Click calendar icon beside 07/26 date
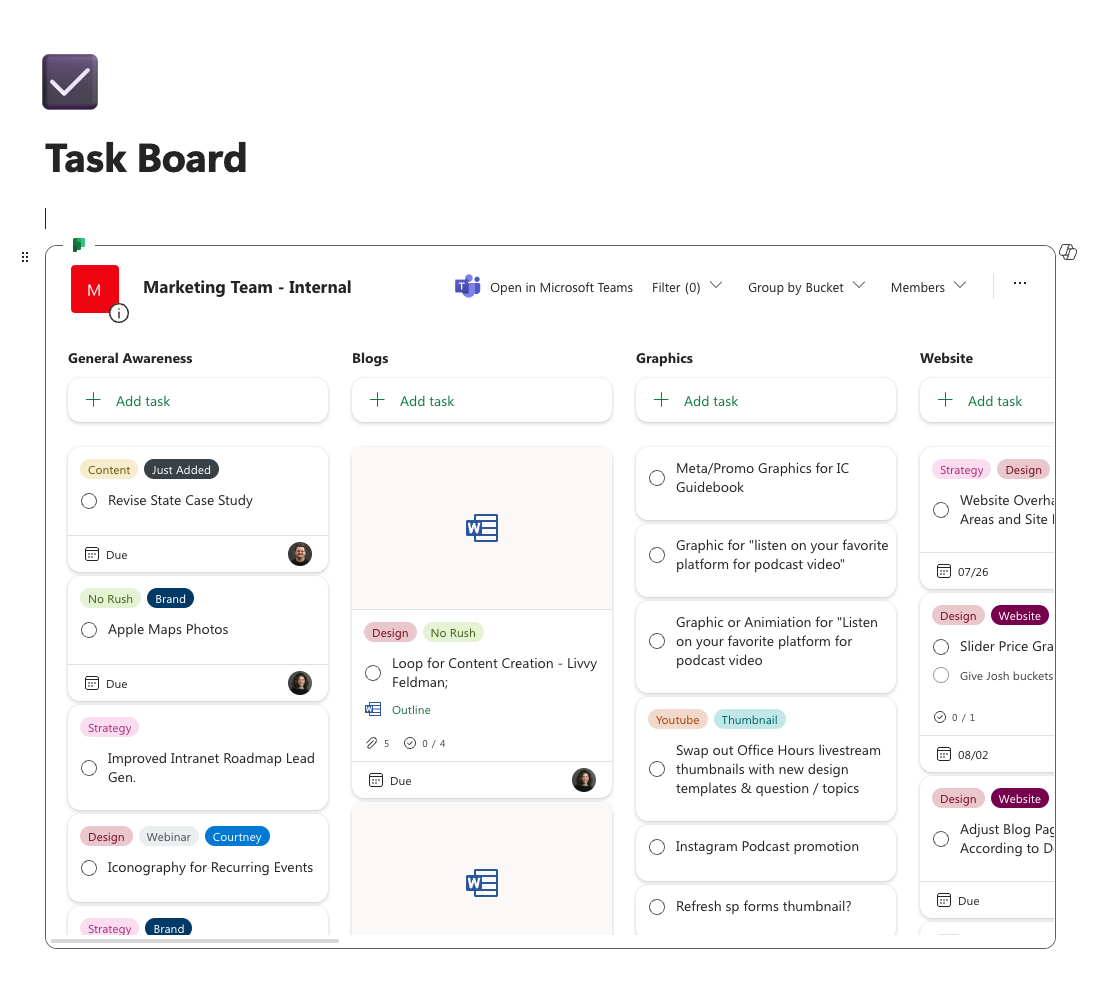The width and height of the screenshot is (1109, 994). pos(943,571)
